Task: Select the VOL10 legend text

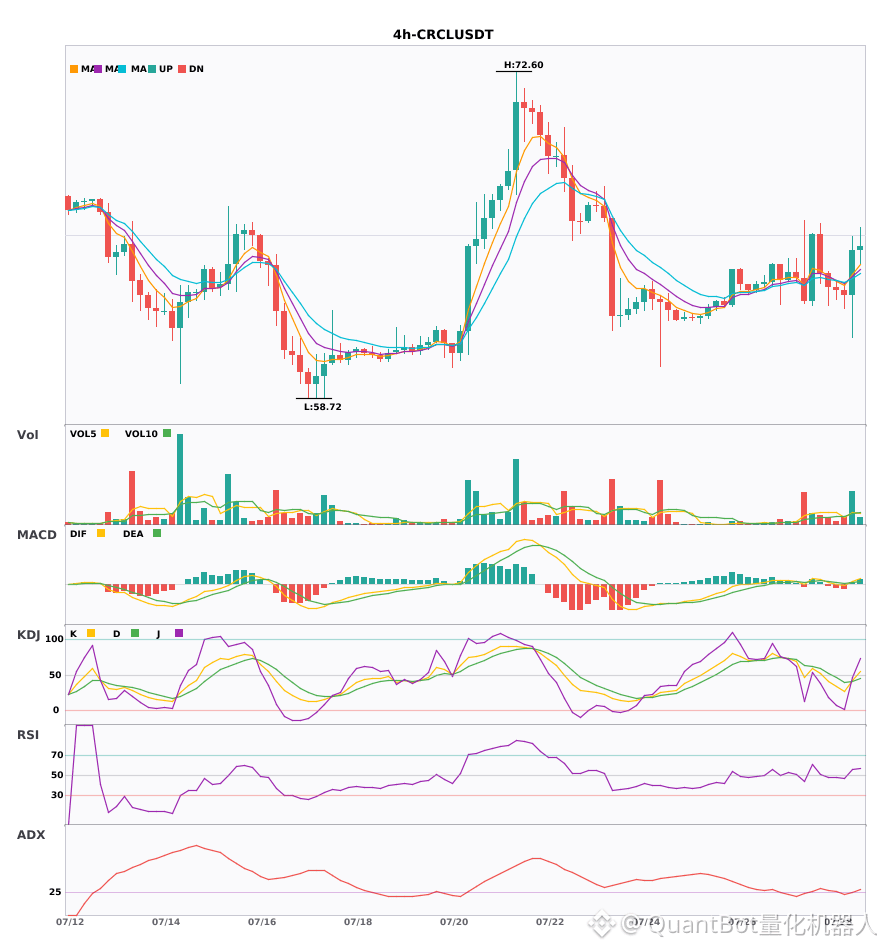Action: [x=141, y=434]
